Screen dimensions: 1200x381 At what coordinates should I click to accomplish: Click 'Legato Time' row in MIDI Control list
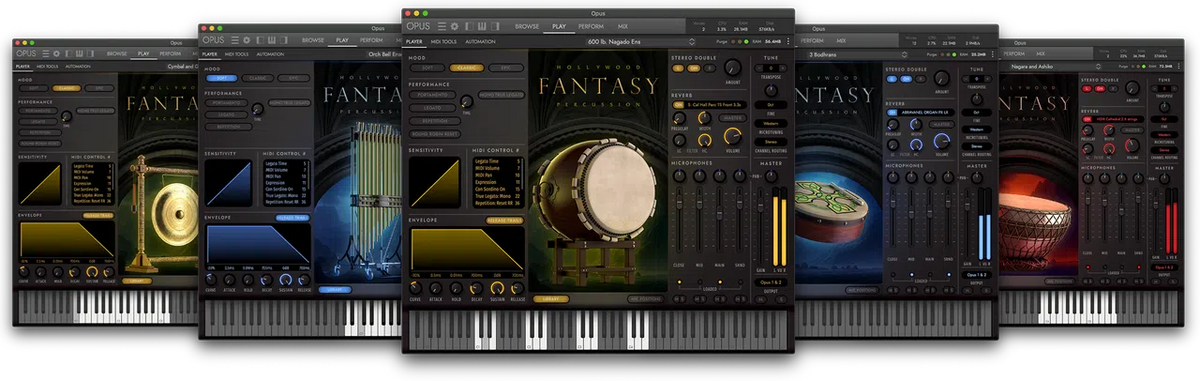click(x=497, y=161)
